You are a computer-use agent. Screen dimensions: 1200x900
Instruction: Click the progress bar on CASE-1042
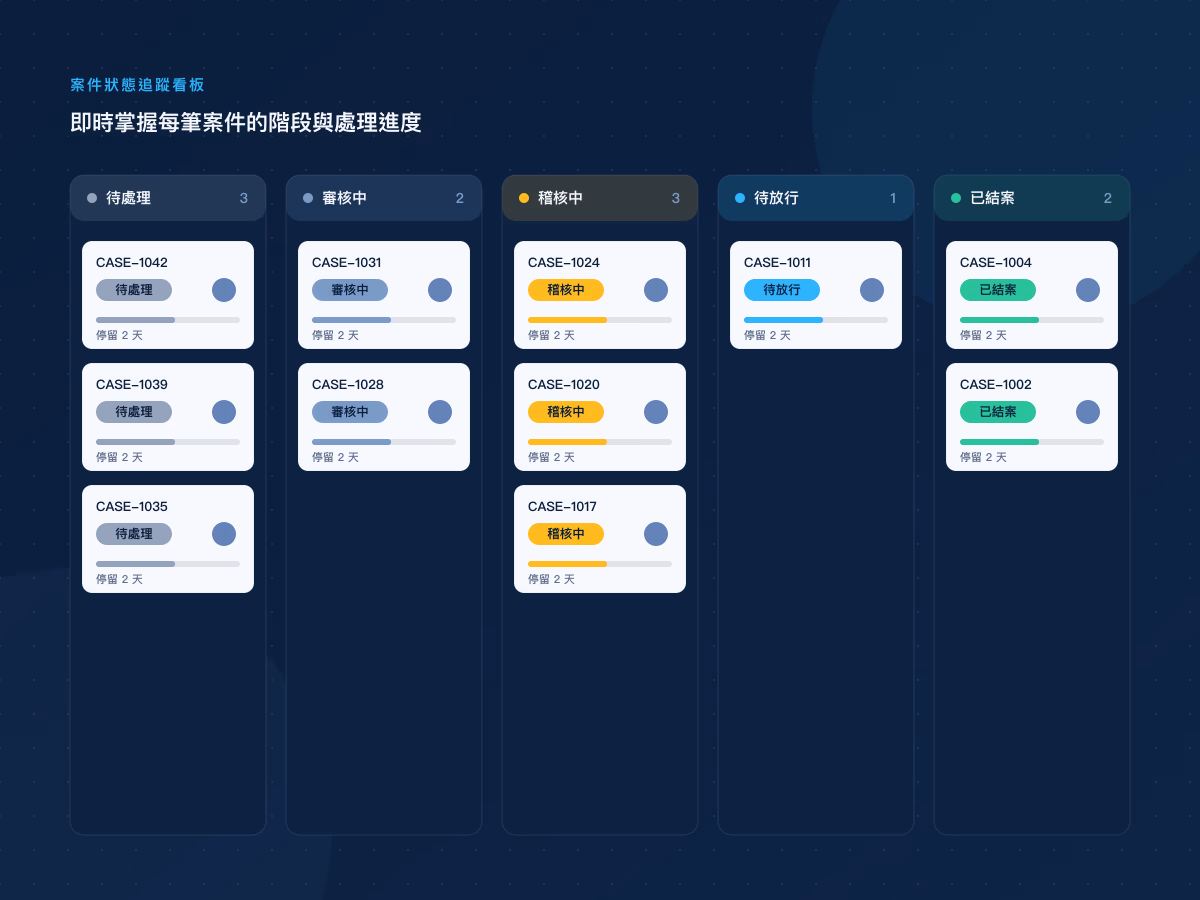click(168, 320)
